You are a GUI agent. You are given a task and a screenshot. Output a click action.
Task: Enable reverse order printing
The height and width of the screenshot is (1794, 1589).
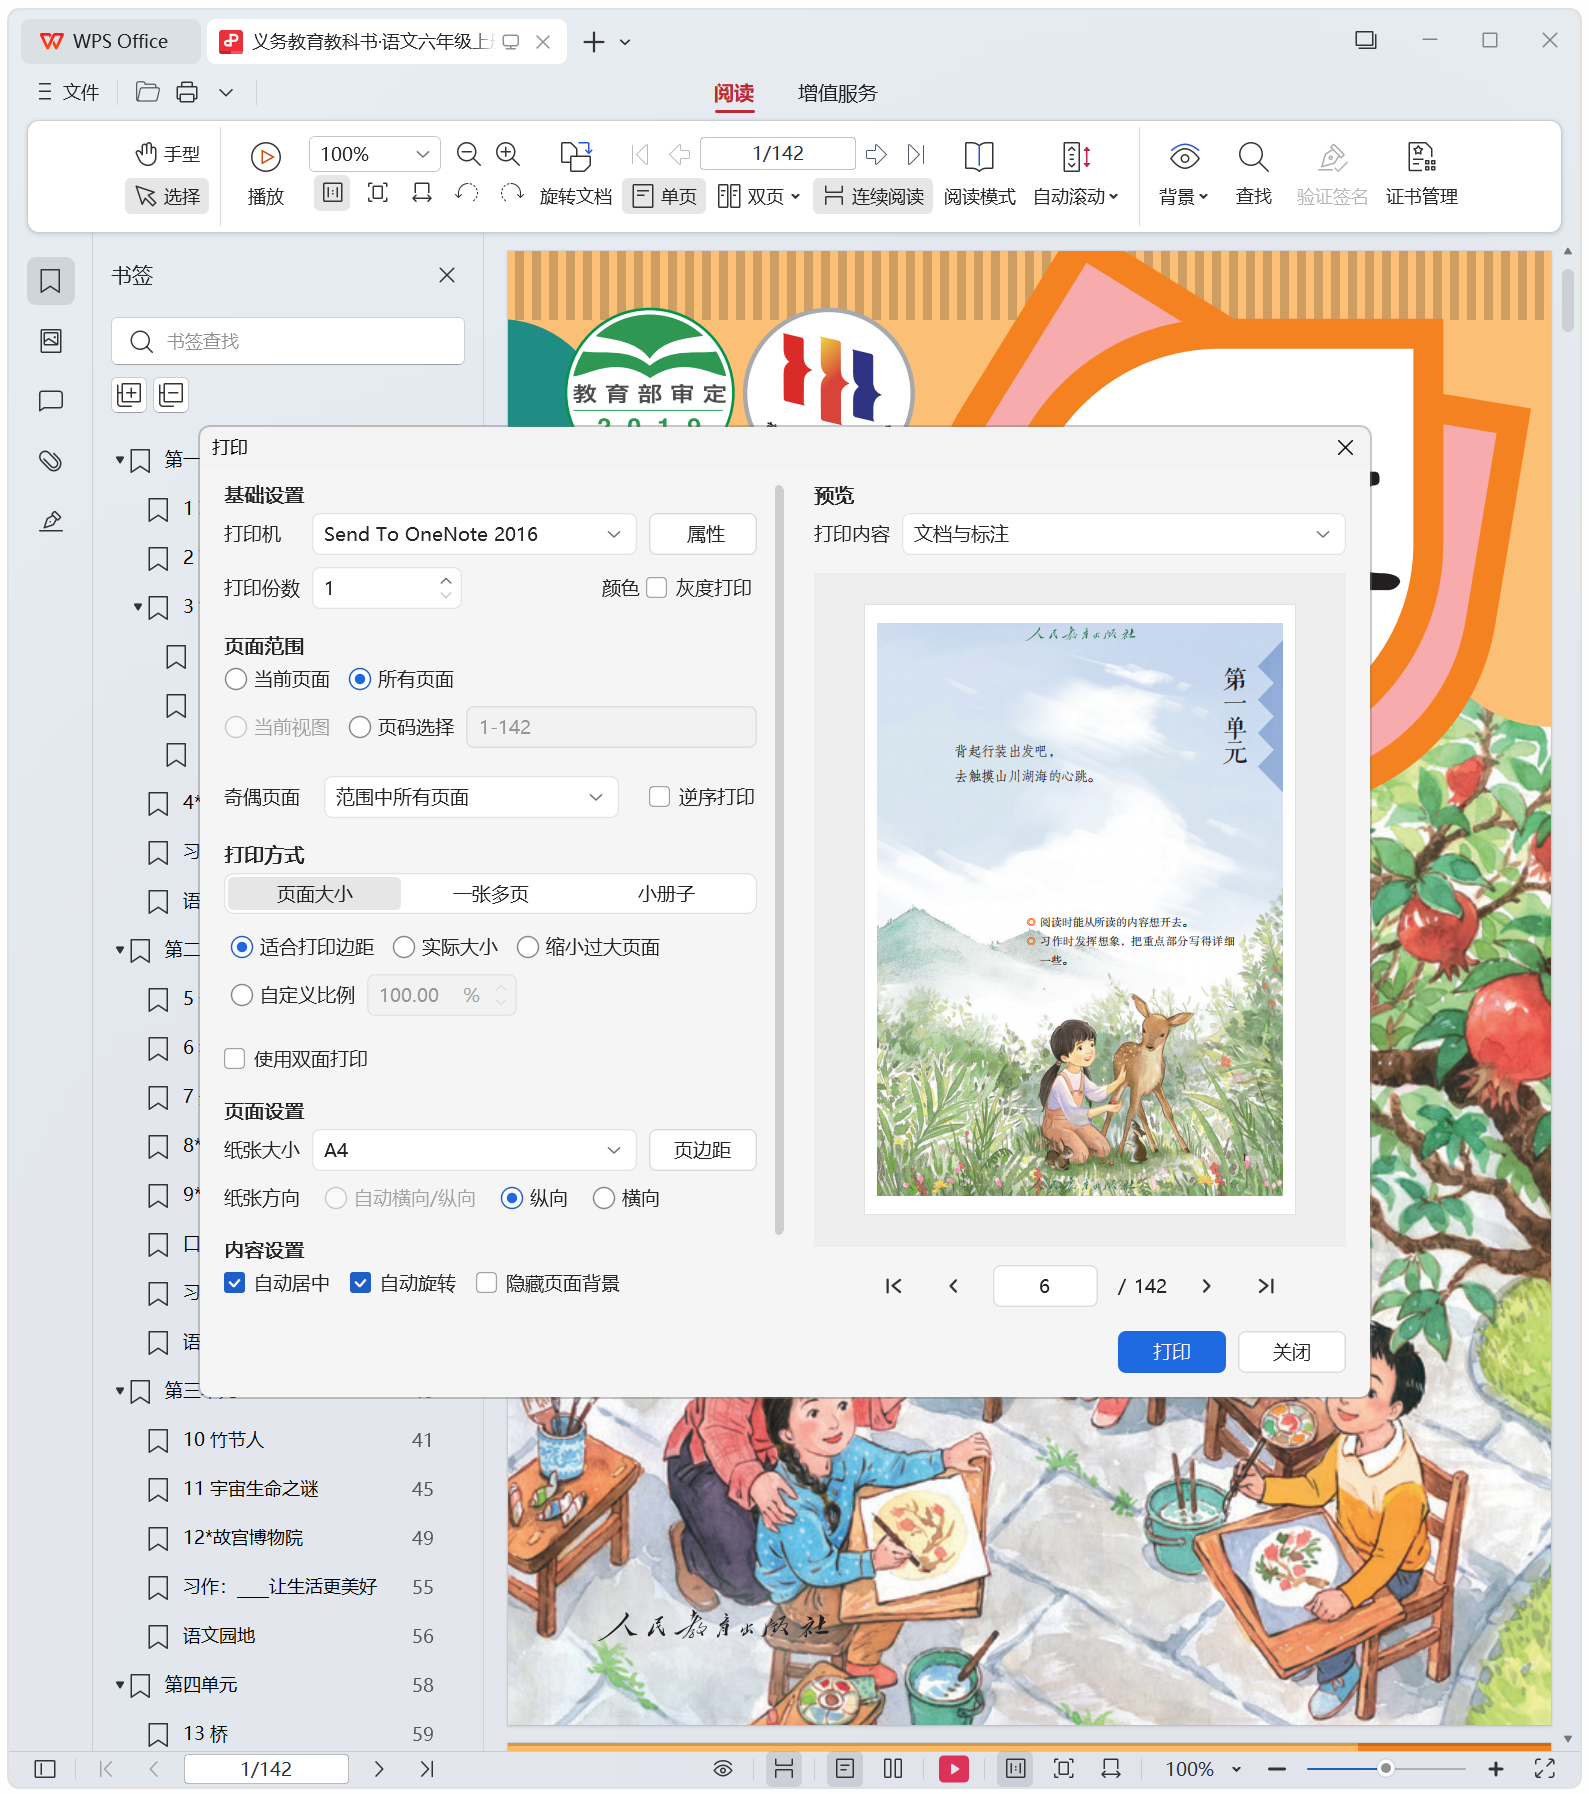point(659,797)
